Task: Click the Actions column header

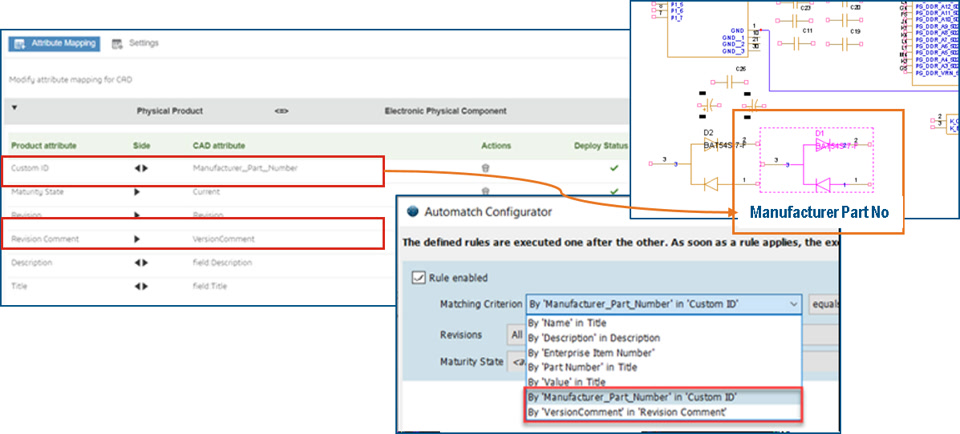Action: pos(496,146)
